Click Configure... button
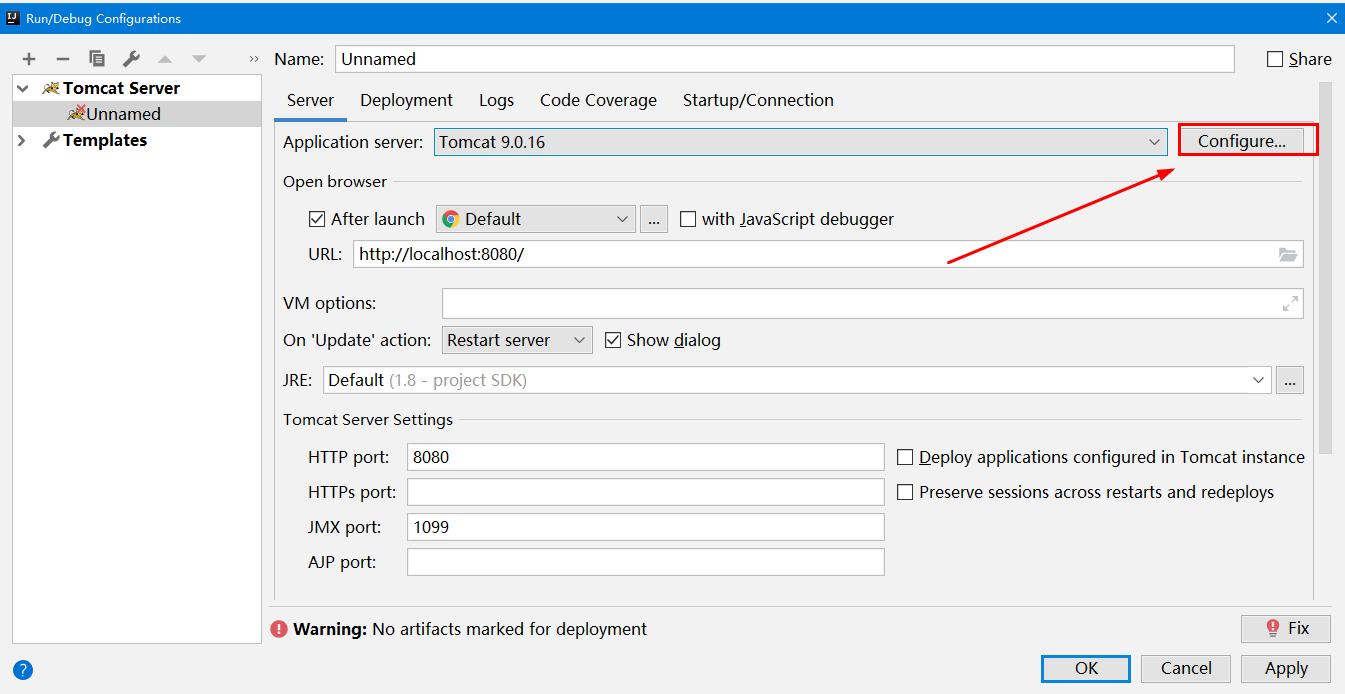This screenshot has height=694, width=1345. coord(1242,141)
